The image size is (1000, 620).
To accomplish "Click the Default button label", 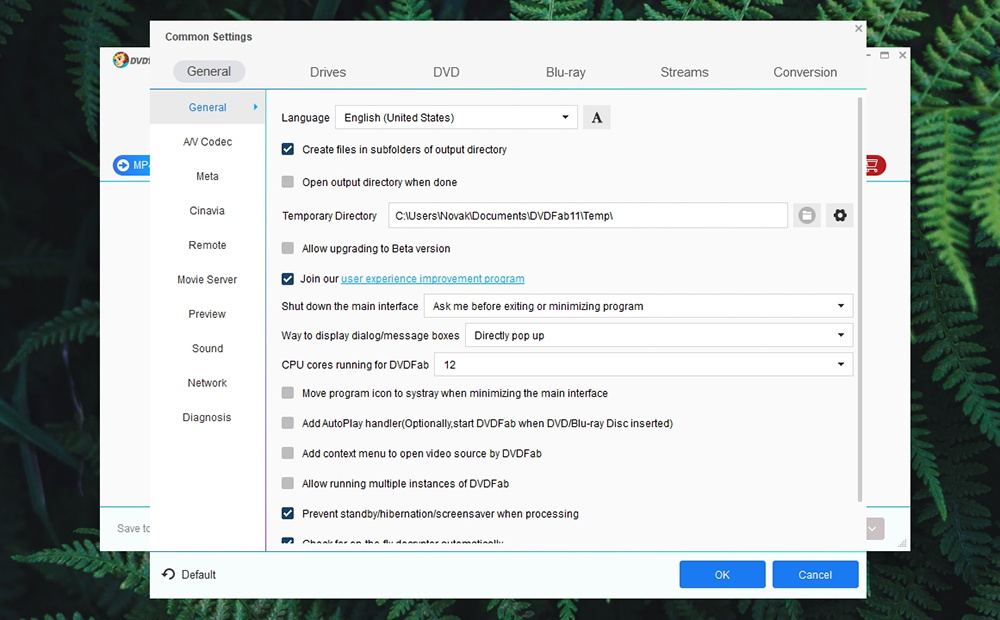I will (x=198, y=575).
